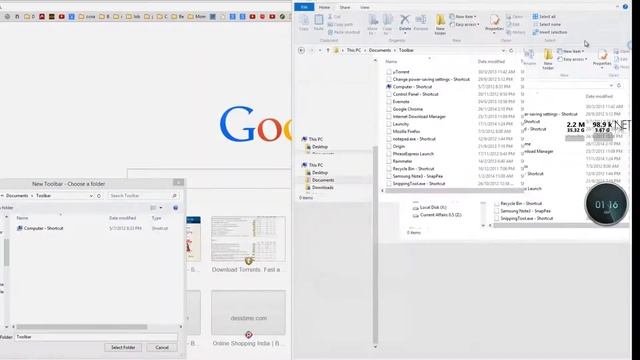640x360 pixels.
Task: Sort by Type column in New Toolbar dialog
Action: click(157, 218)
